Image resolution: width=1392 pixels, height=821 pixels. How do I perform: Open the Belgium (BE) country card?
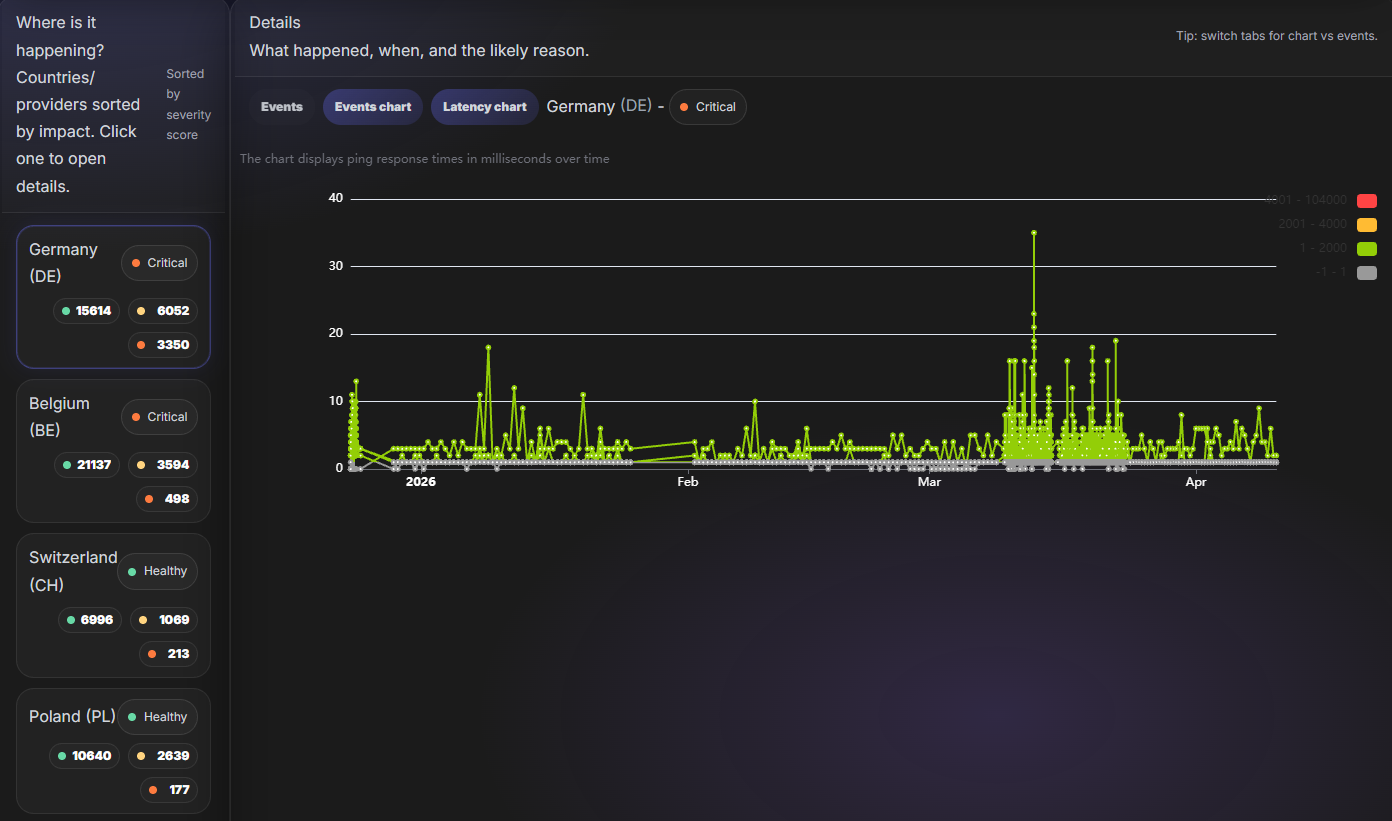point(113,451)
